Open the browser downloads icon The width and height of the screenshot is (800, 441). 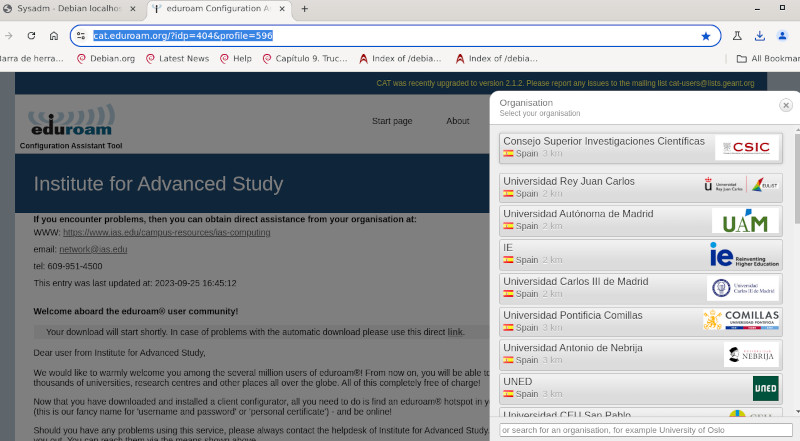coord(760,35)
